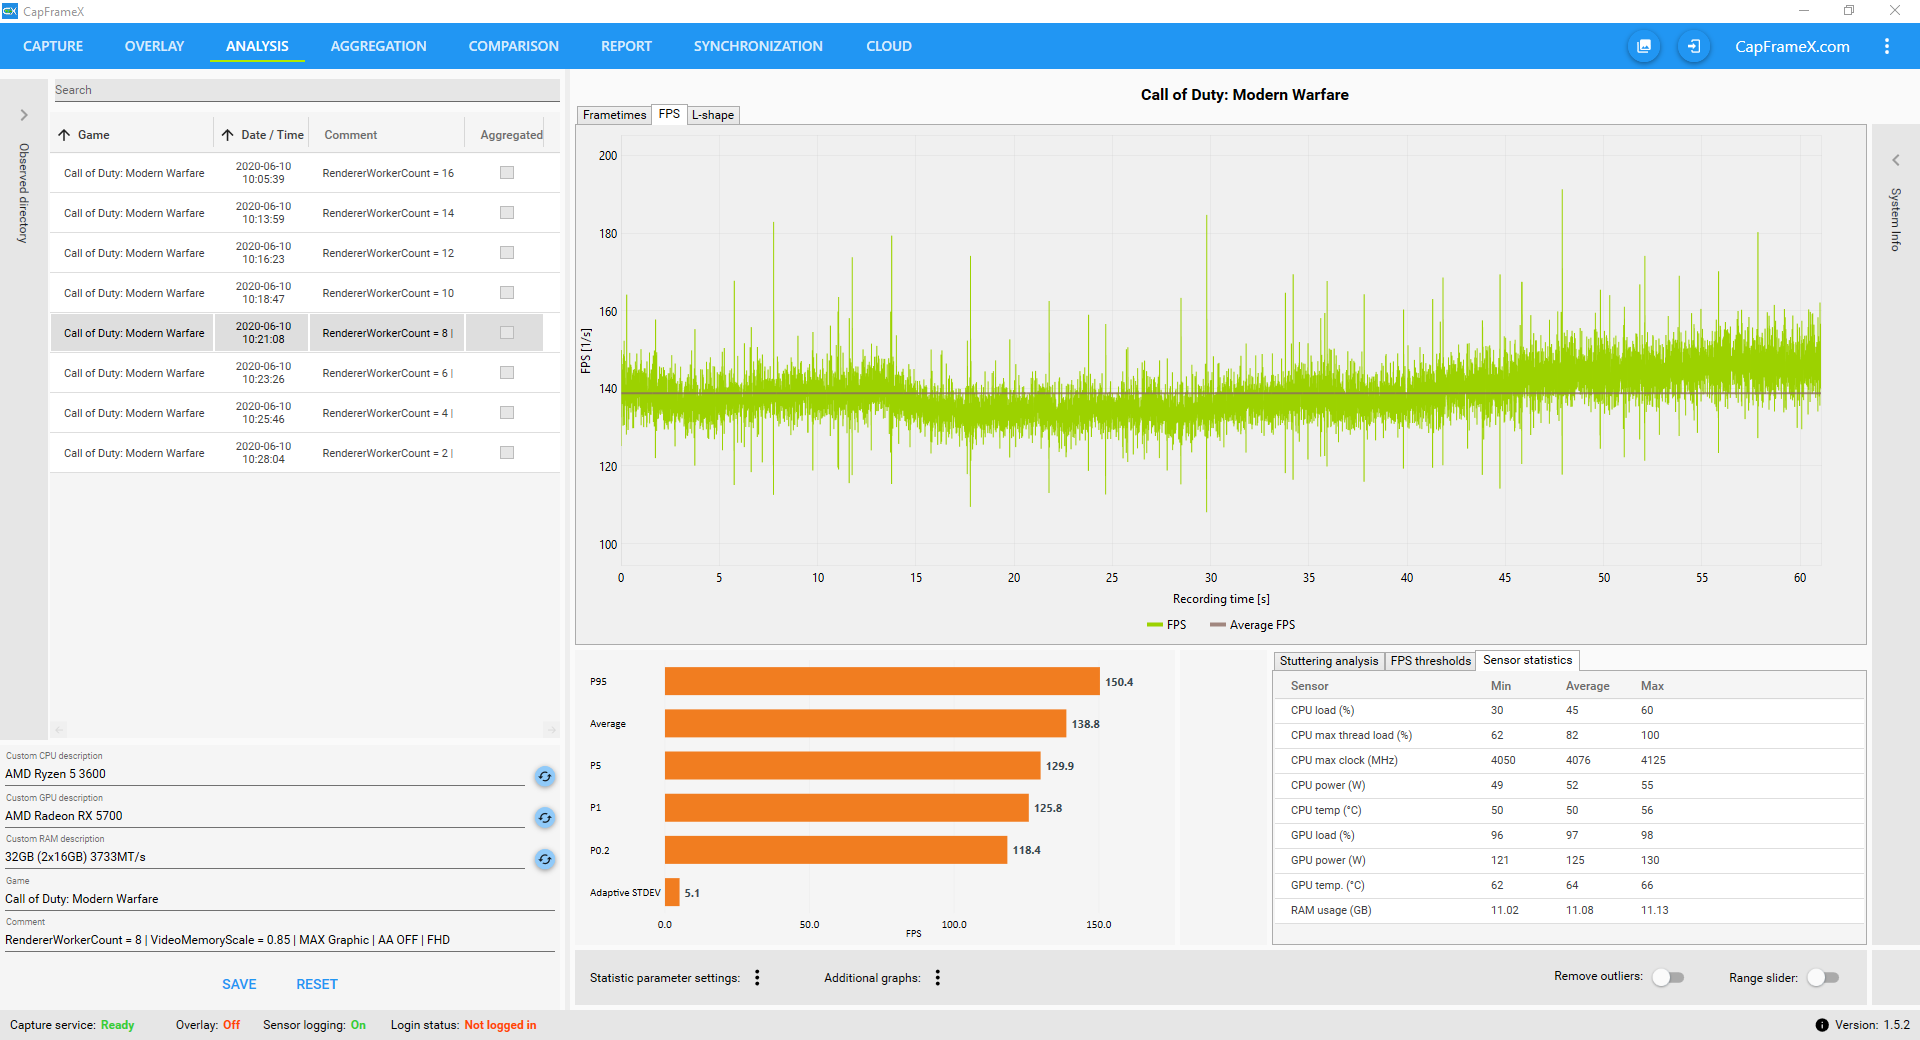Select record dated 2020-06-10 10:23:26
This screenshot has height=1040, width=1920.
(x=305, y=373)
